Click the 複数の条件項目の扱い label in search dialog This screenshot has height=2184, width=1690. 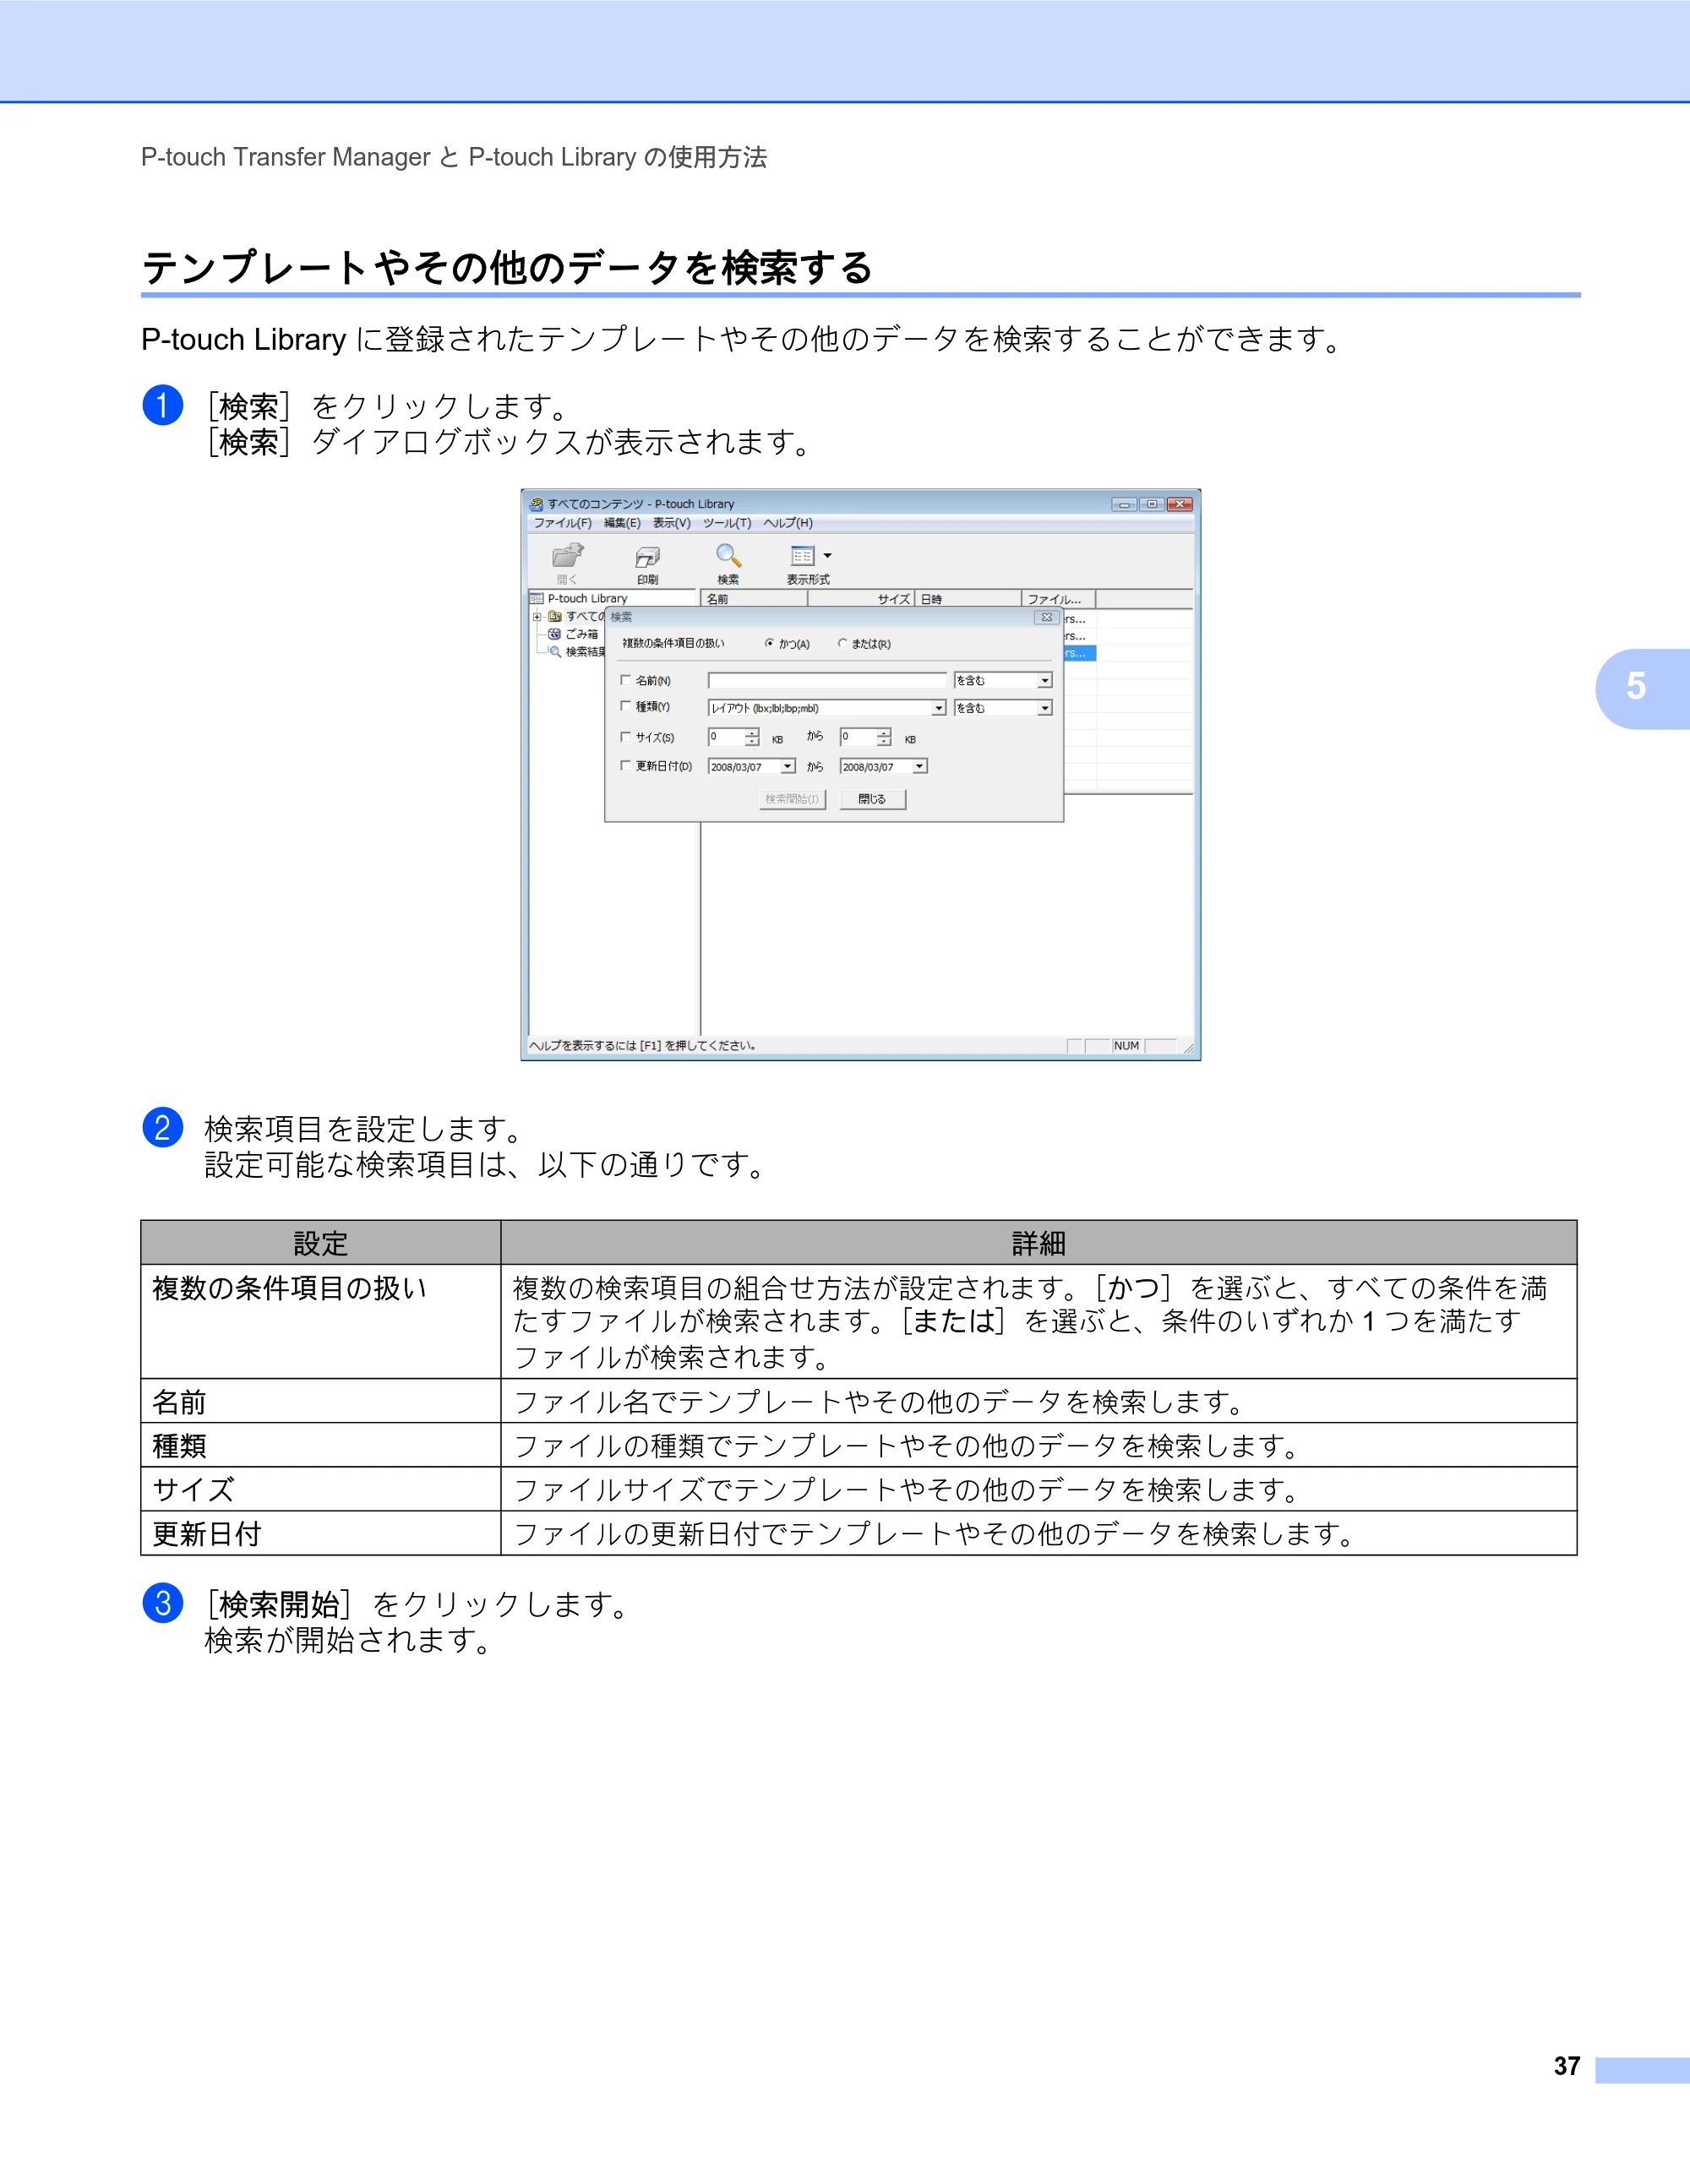pyautogui.click(x=673, y=643)
